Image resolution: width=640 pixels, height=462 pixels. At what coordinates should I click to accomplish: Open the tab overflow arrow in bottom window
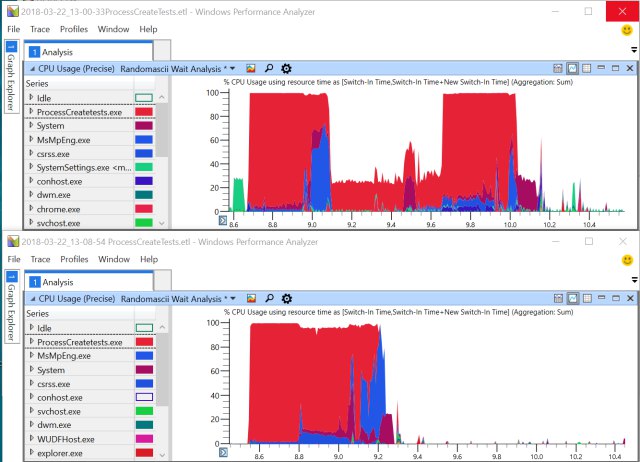pos(634,280)
